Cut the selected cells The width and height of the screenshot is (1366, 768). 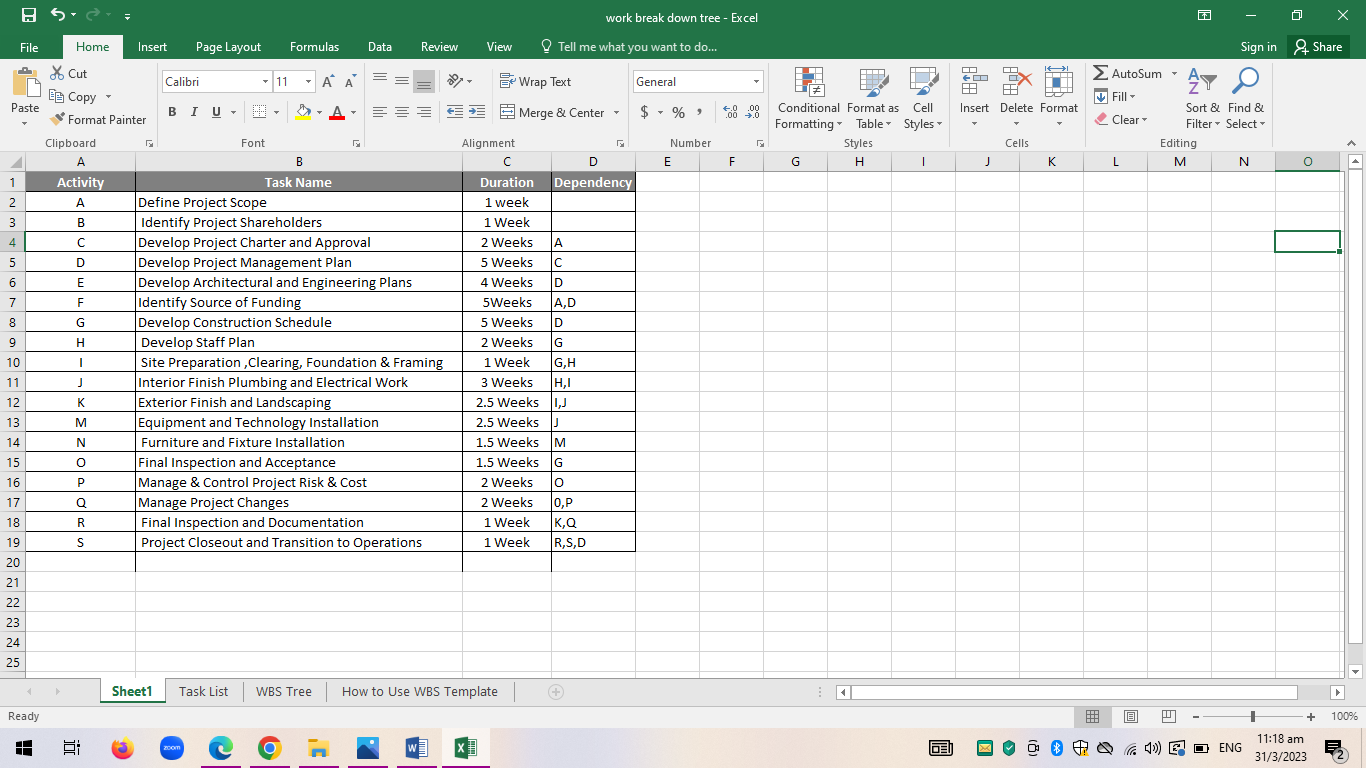(69, 74)
